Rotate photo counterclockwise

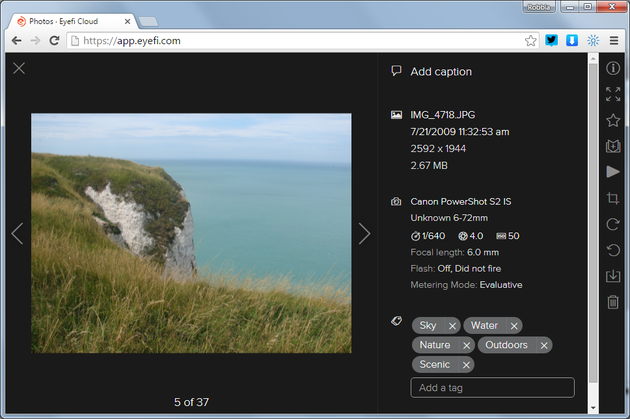pos(613,250)
